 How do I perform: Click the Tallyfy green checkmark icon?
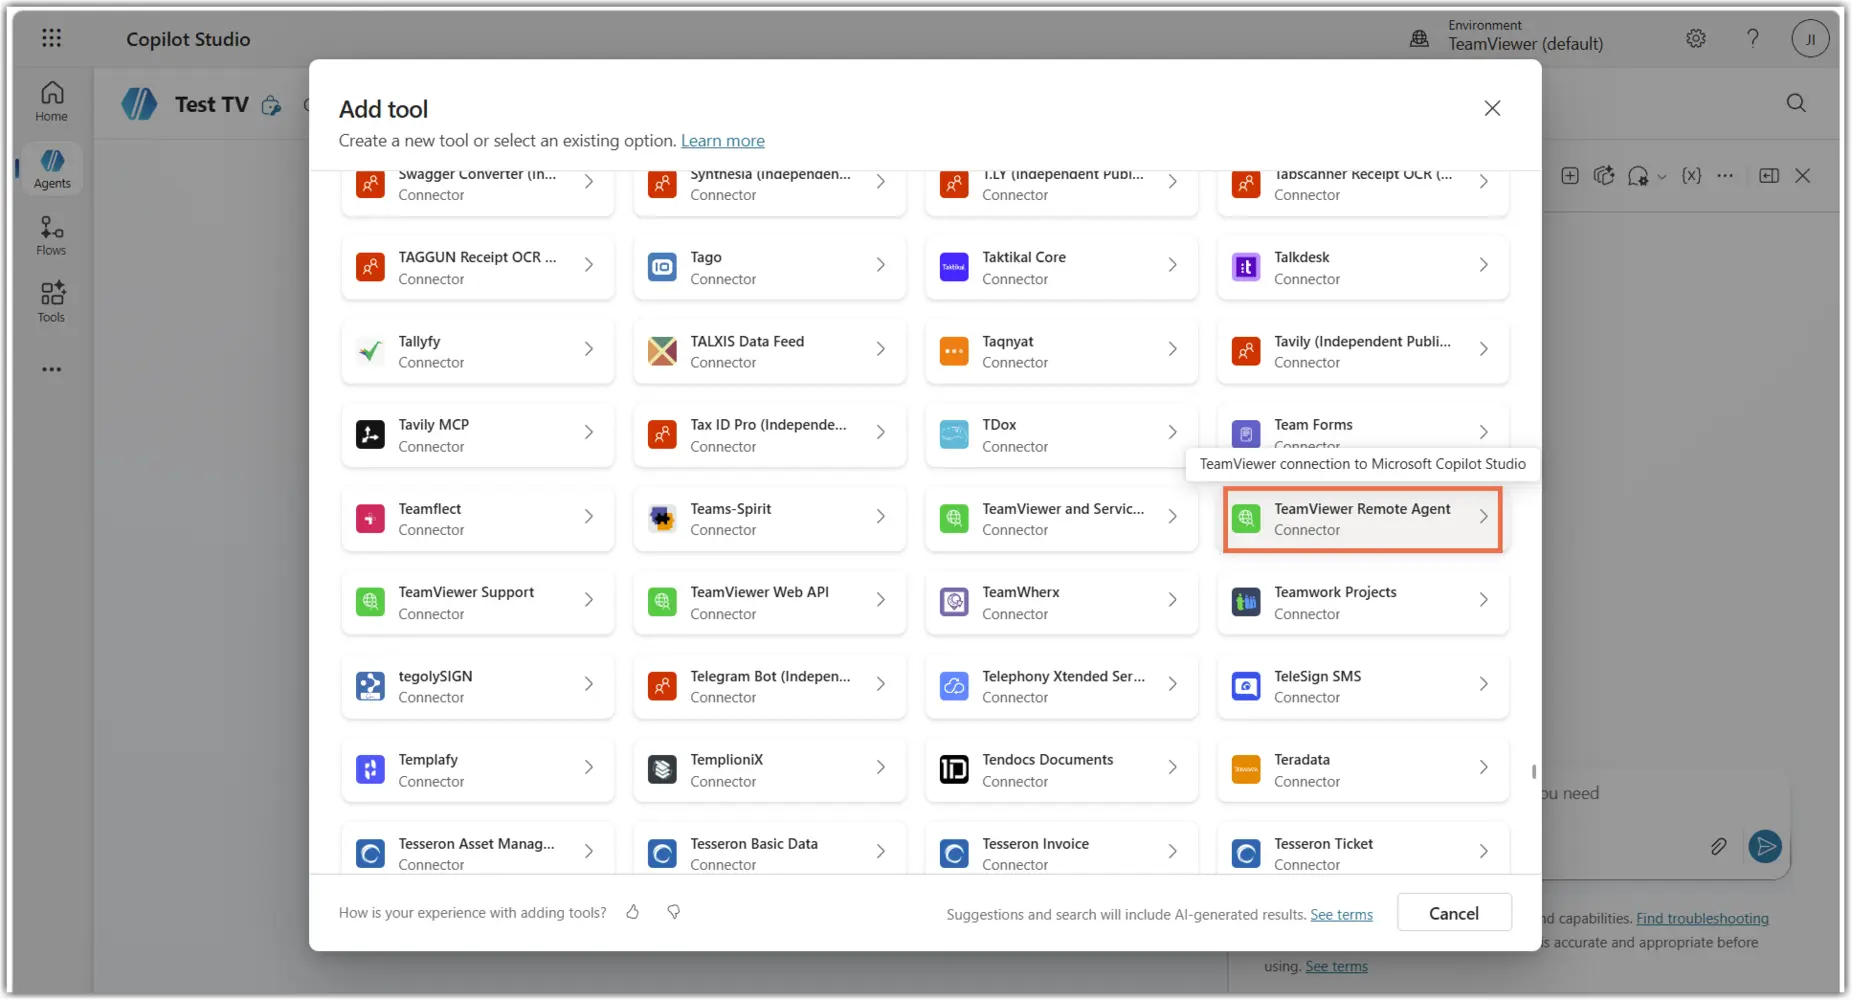click(x=370, y=351)
